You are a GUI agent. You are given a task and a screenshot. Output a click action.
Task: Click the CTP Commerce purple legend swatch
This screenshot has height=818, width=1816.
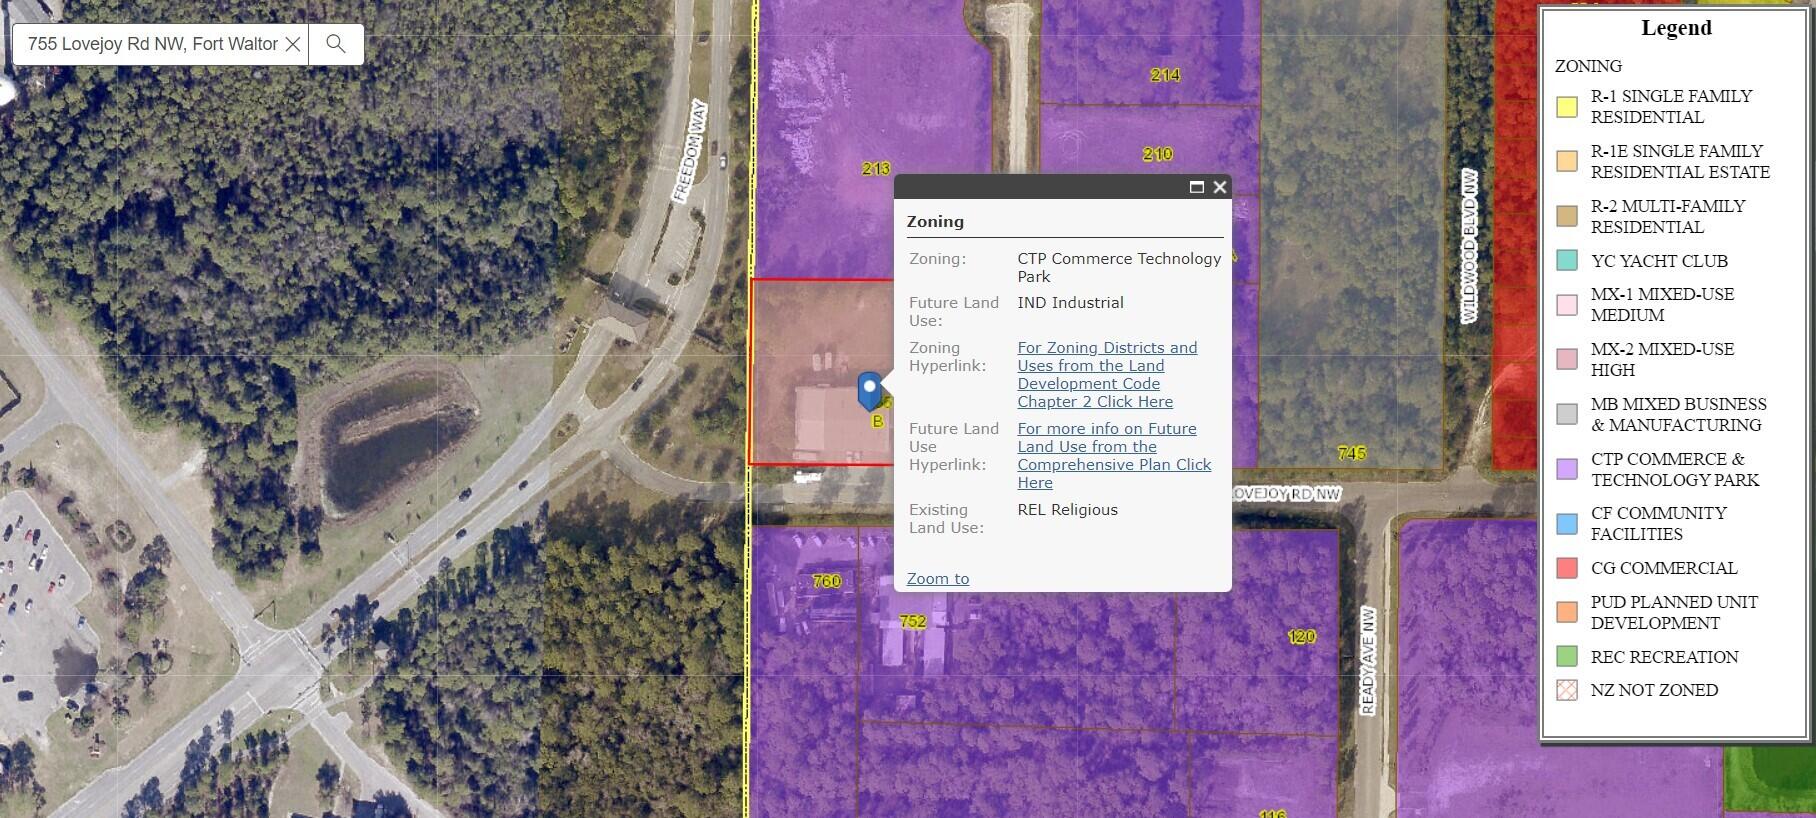[x=1567, y=469]
